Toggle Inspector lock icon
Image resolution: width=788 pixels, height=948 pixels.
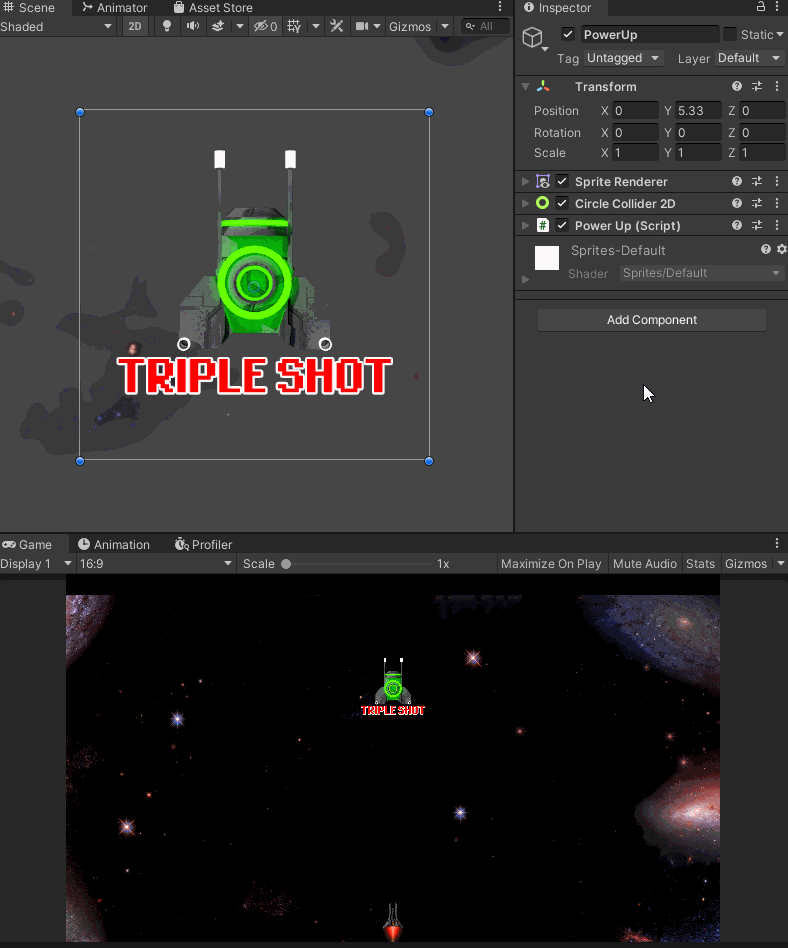pos(761,7)
